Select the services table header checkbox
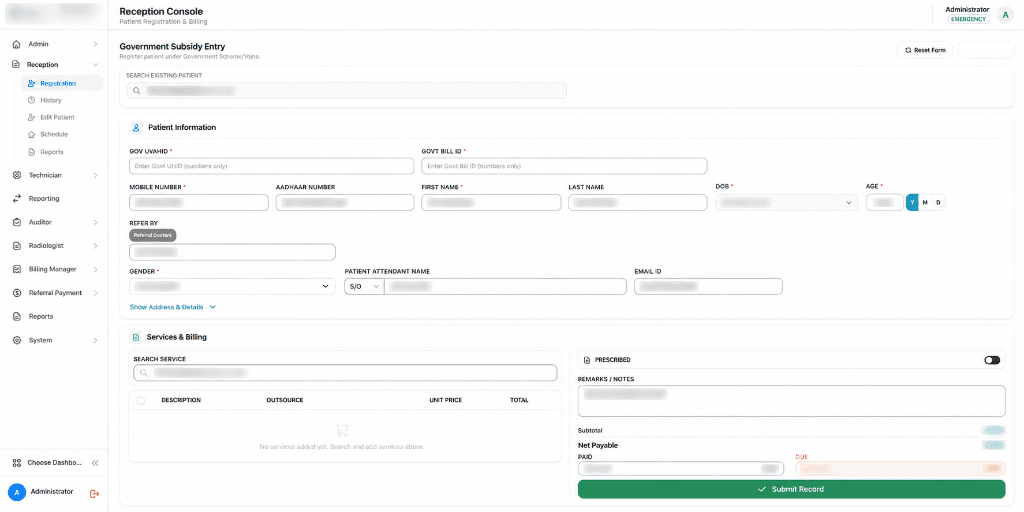The width and height of the screenshot is (1024, 512). (x=140, y=400)
